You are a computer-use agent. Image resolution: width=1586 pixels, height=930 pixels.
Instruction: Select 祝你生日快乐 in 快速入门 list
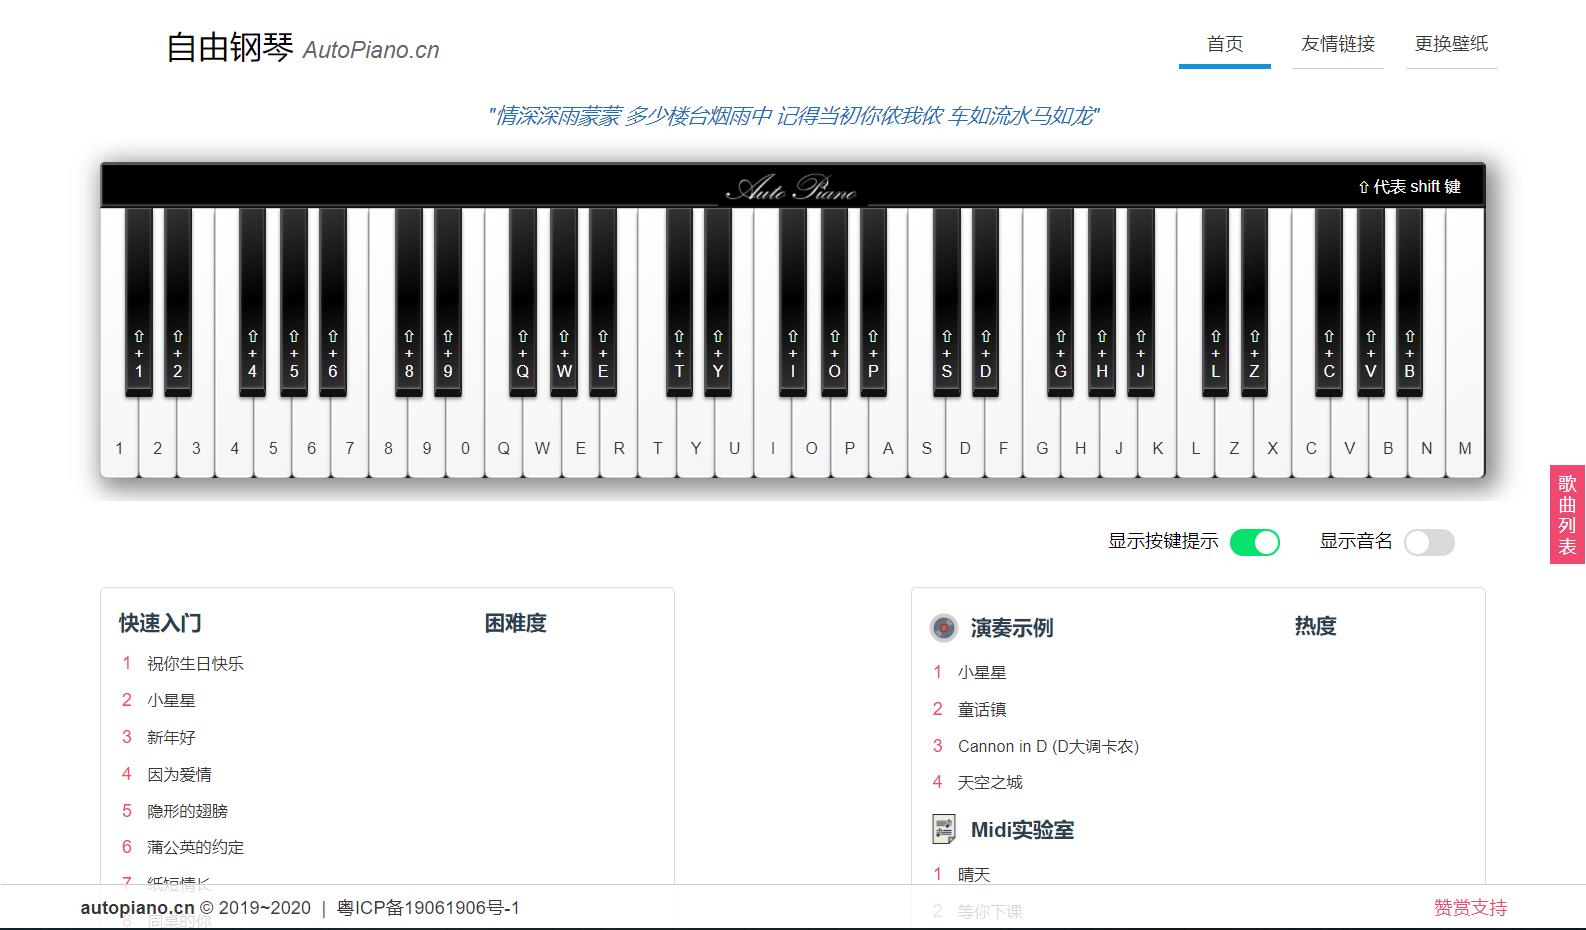point(195,663)
